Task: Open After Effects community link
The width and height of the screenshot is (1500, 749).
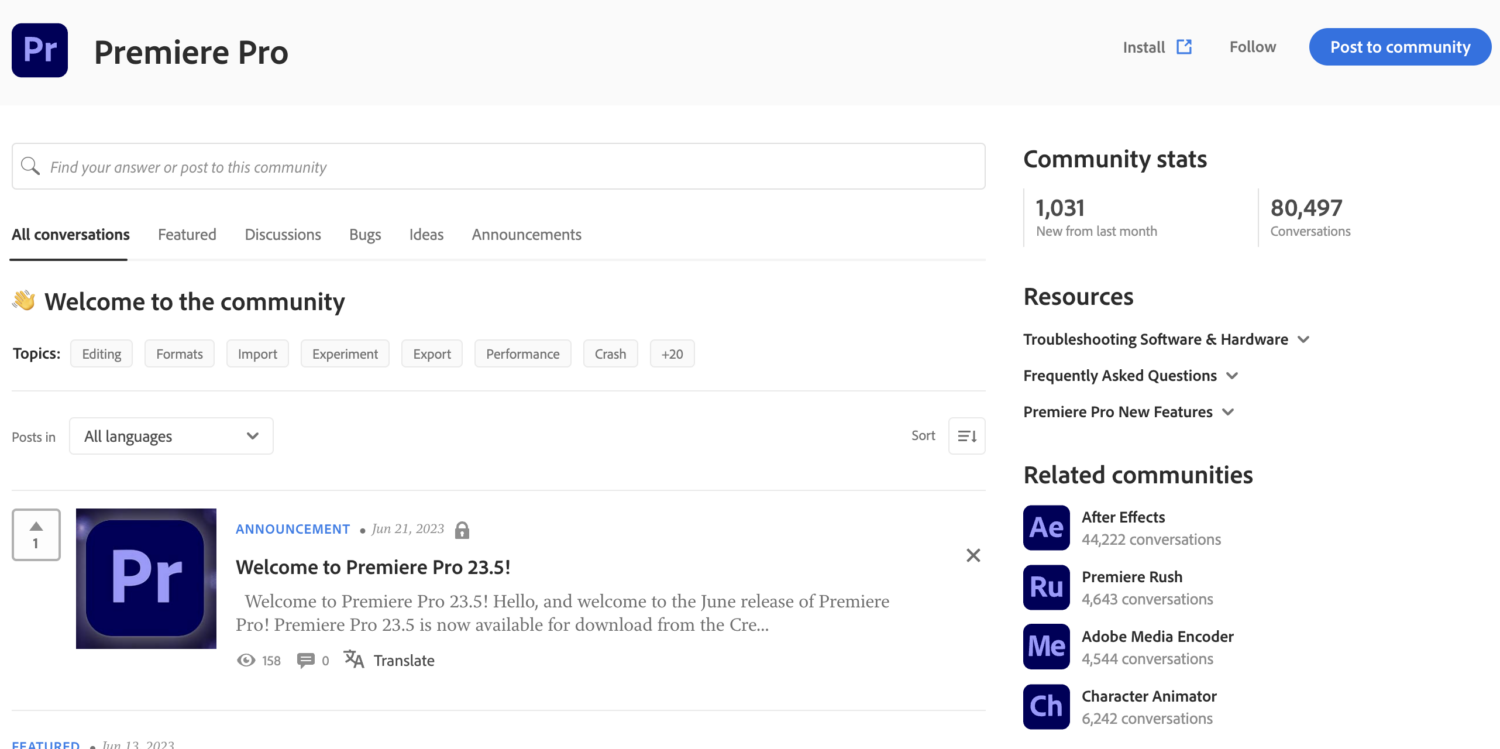Action: point(1123,517)
